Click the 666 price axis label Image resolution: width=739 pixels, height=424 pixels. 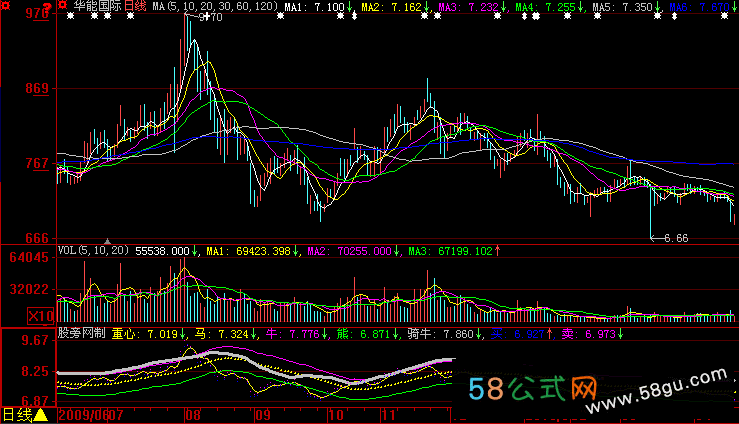[37, 238]
